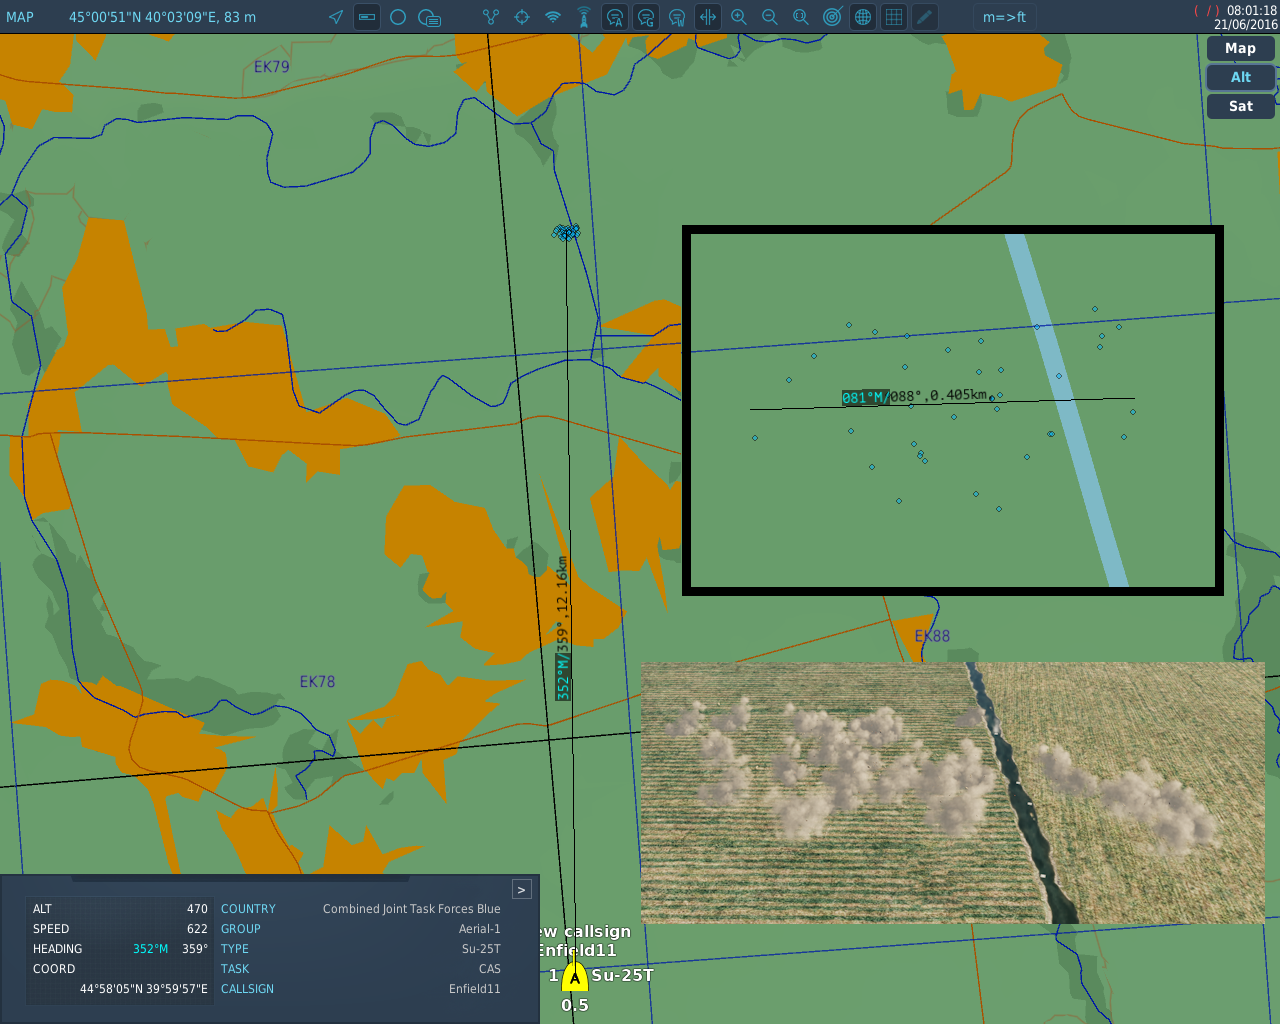
Task: Click the EK78 grid label on map
Action: pos(317,682)
